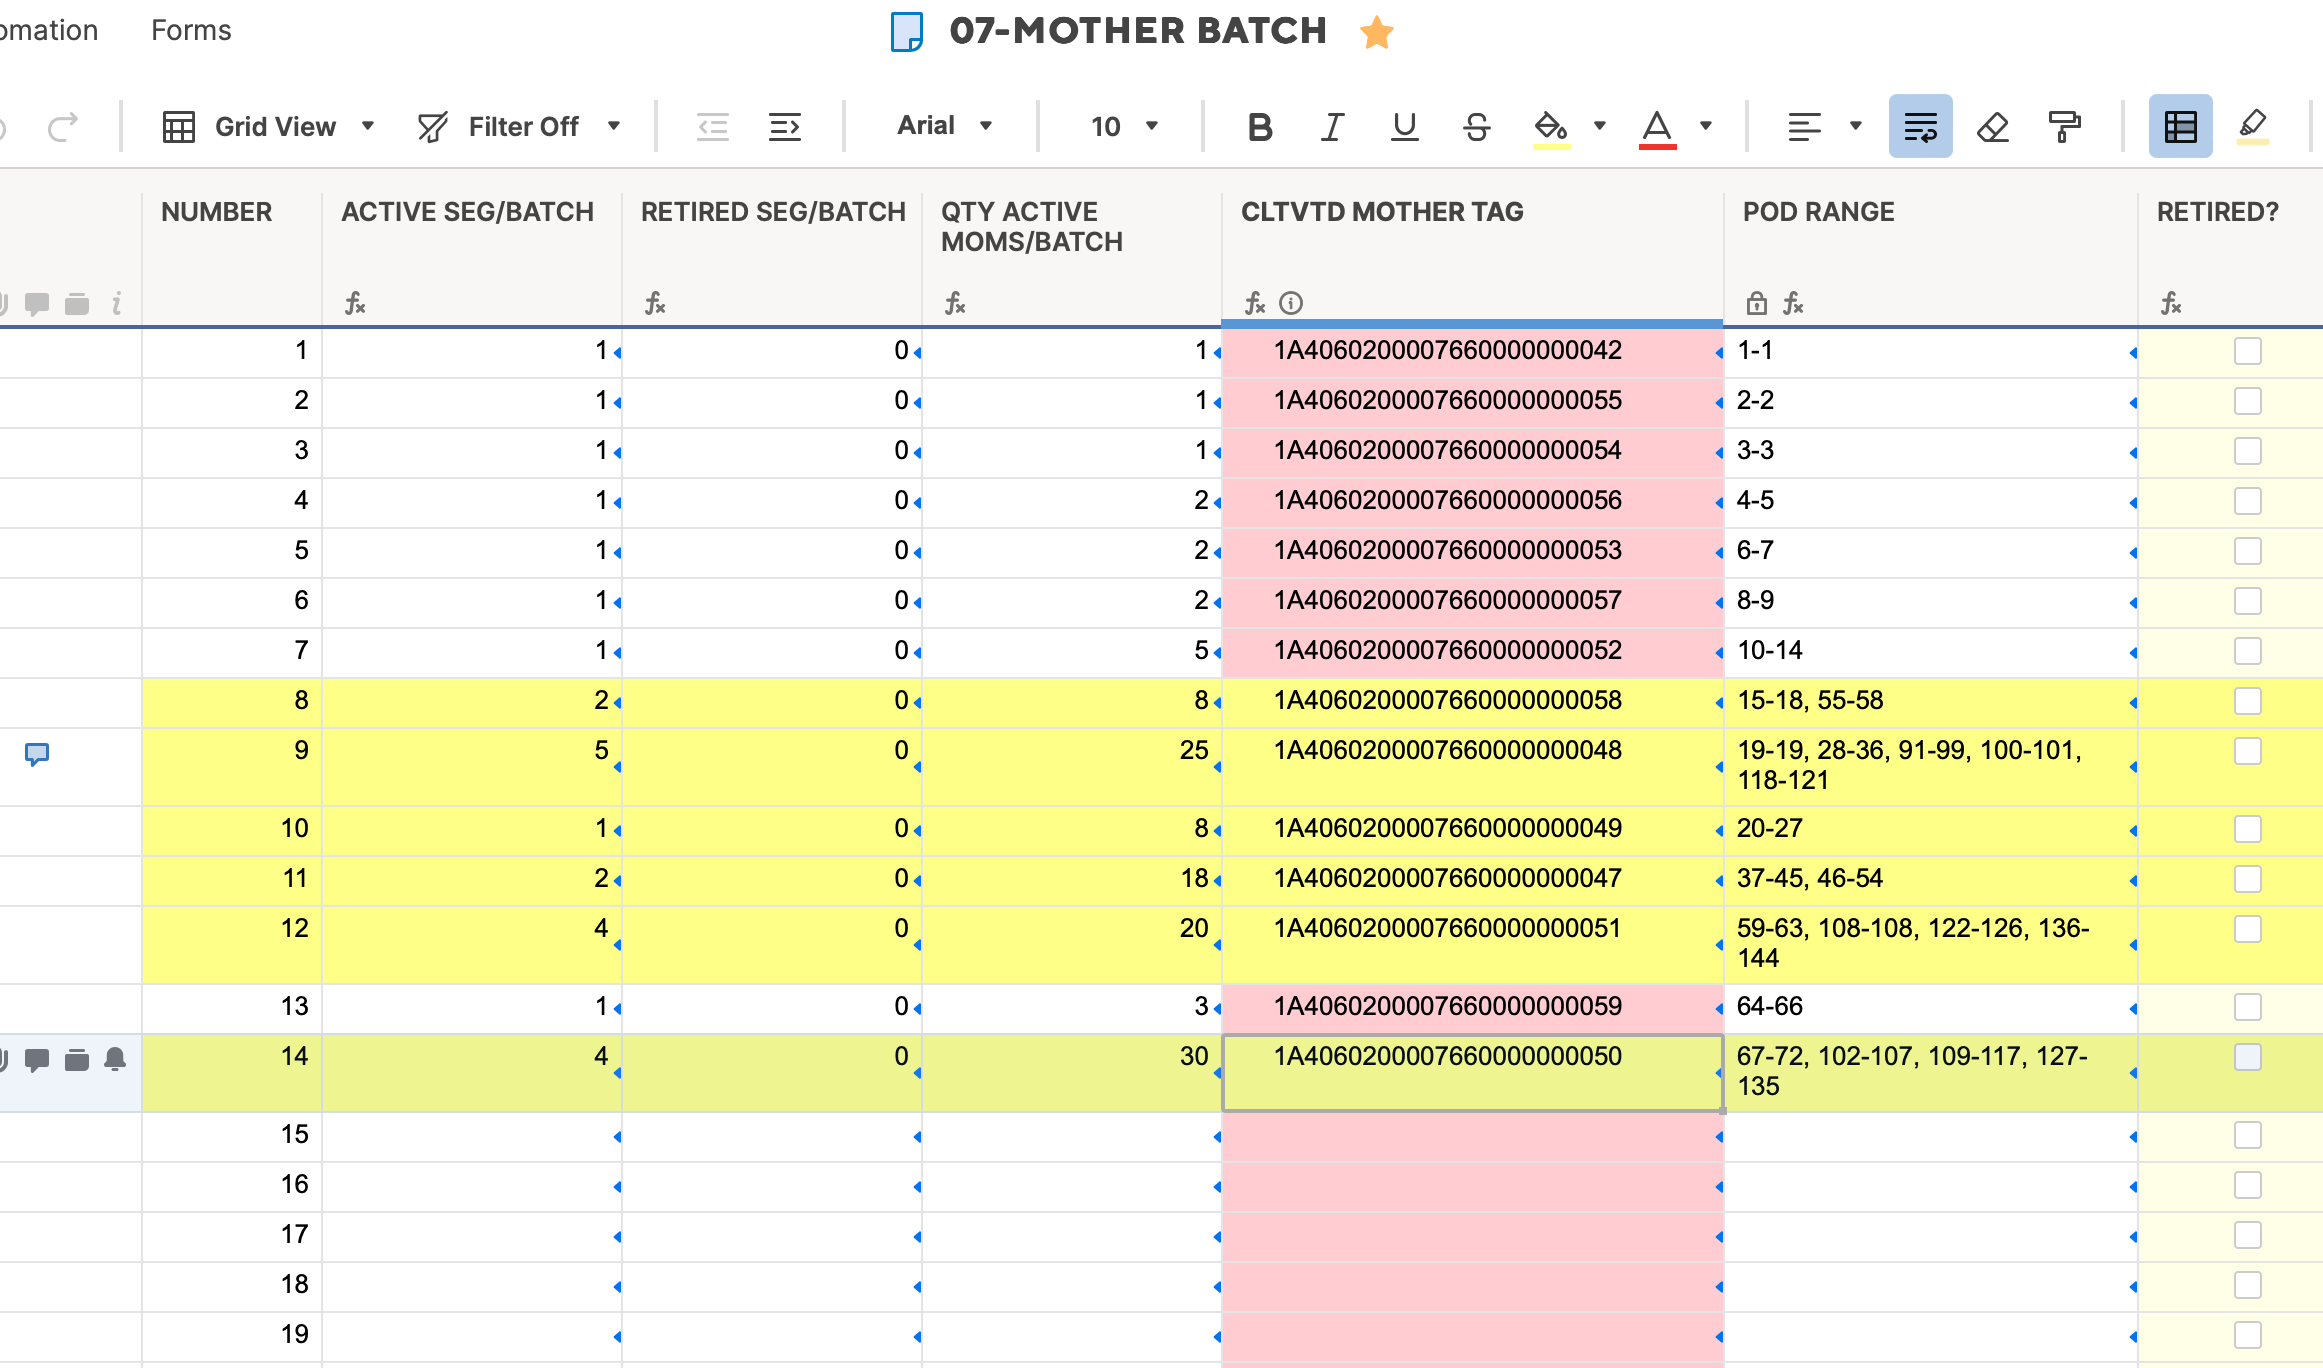Viewport: 2323px width, 1368px height.
Task: Click the reminder bell on row 14
Action: click(115, 1059)
